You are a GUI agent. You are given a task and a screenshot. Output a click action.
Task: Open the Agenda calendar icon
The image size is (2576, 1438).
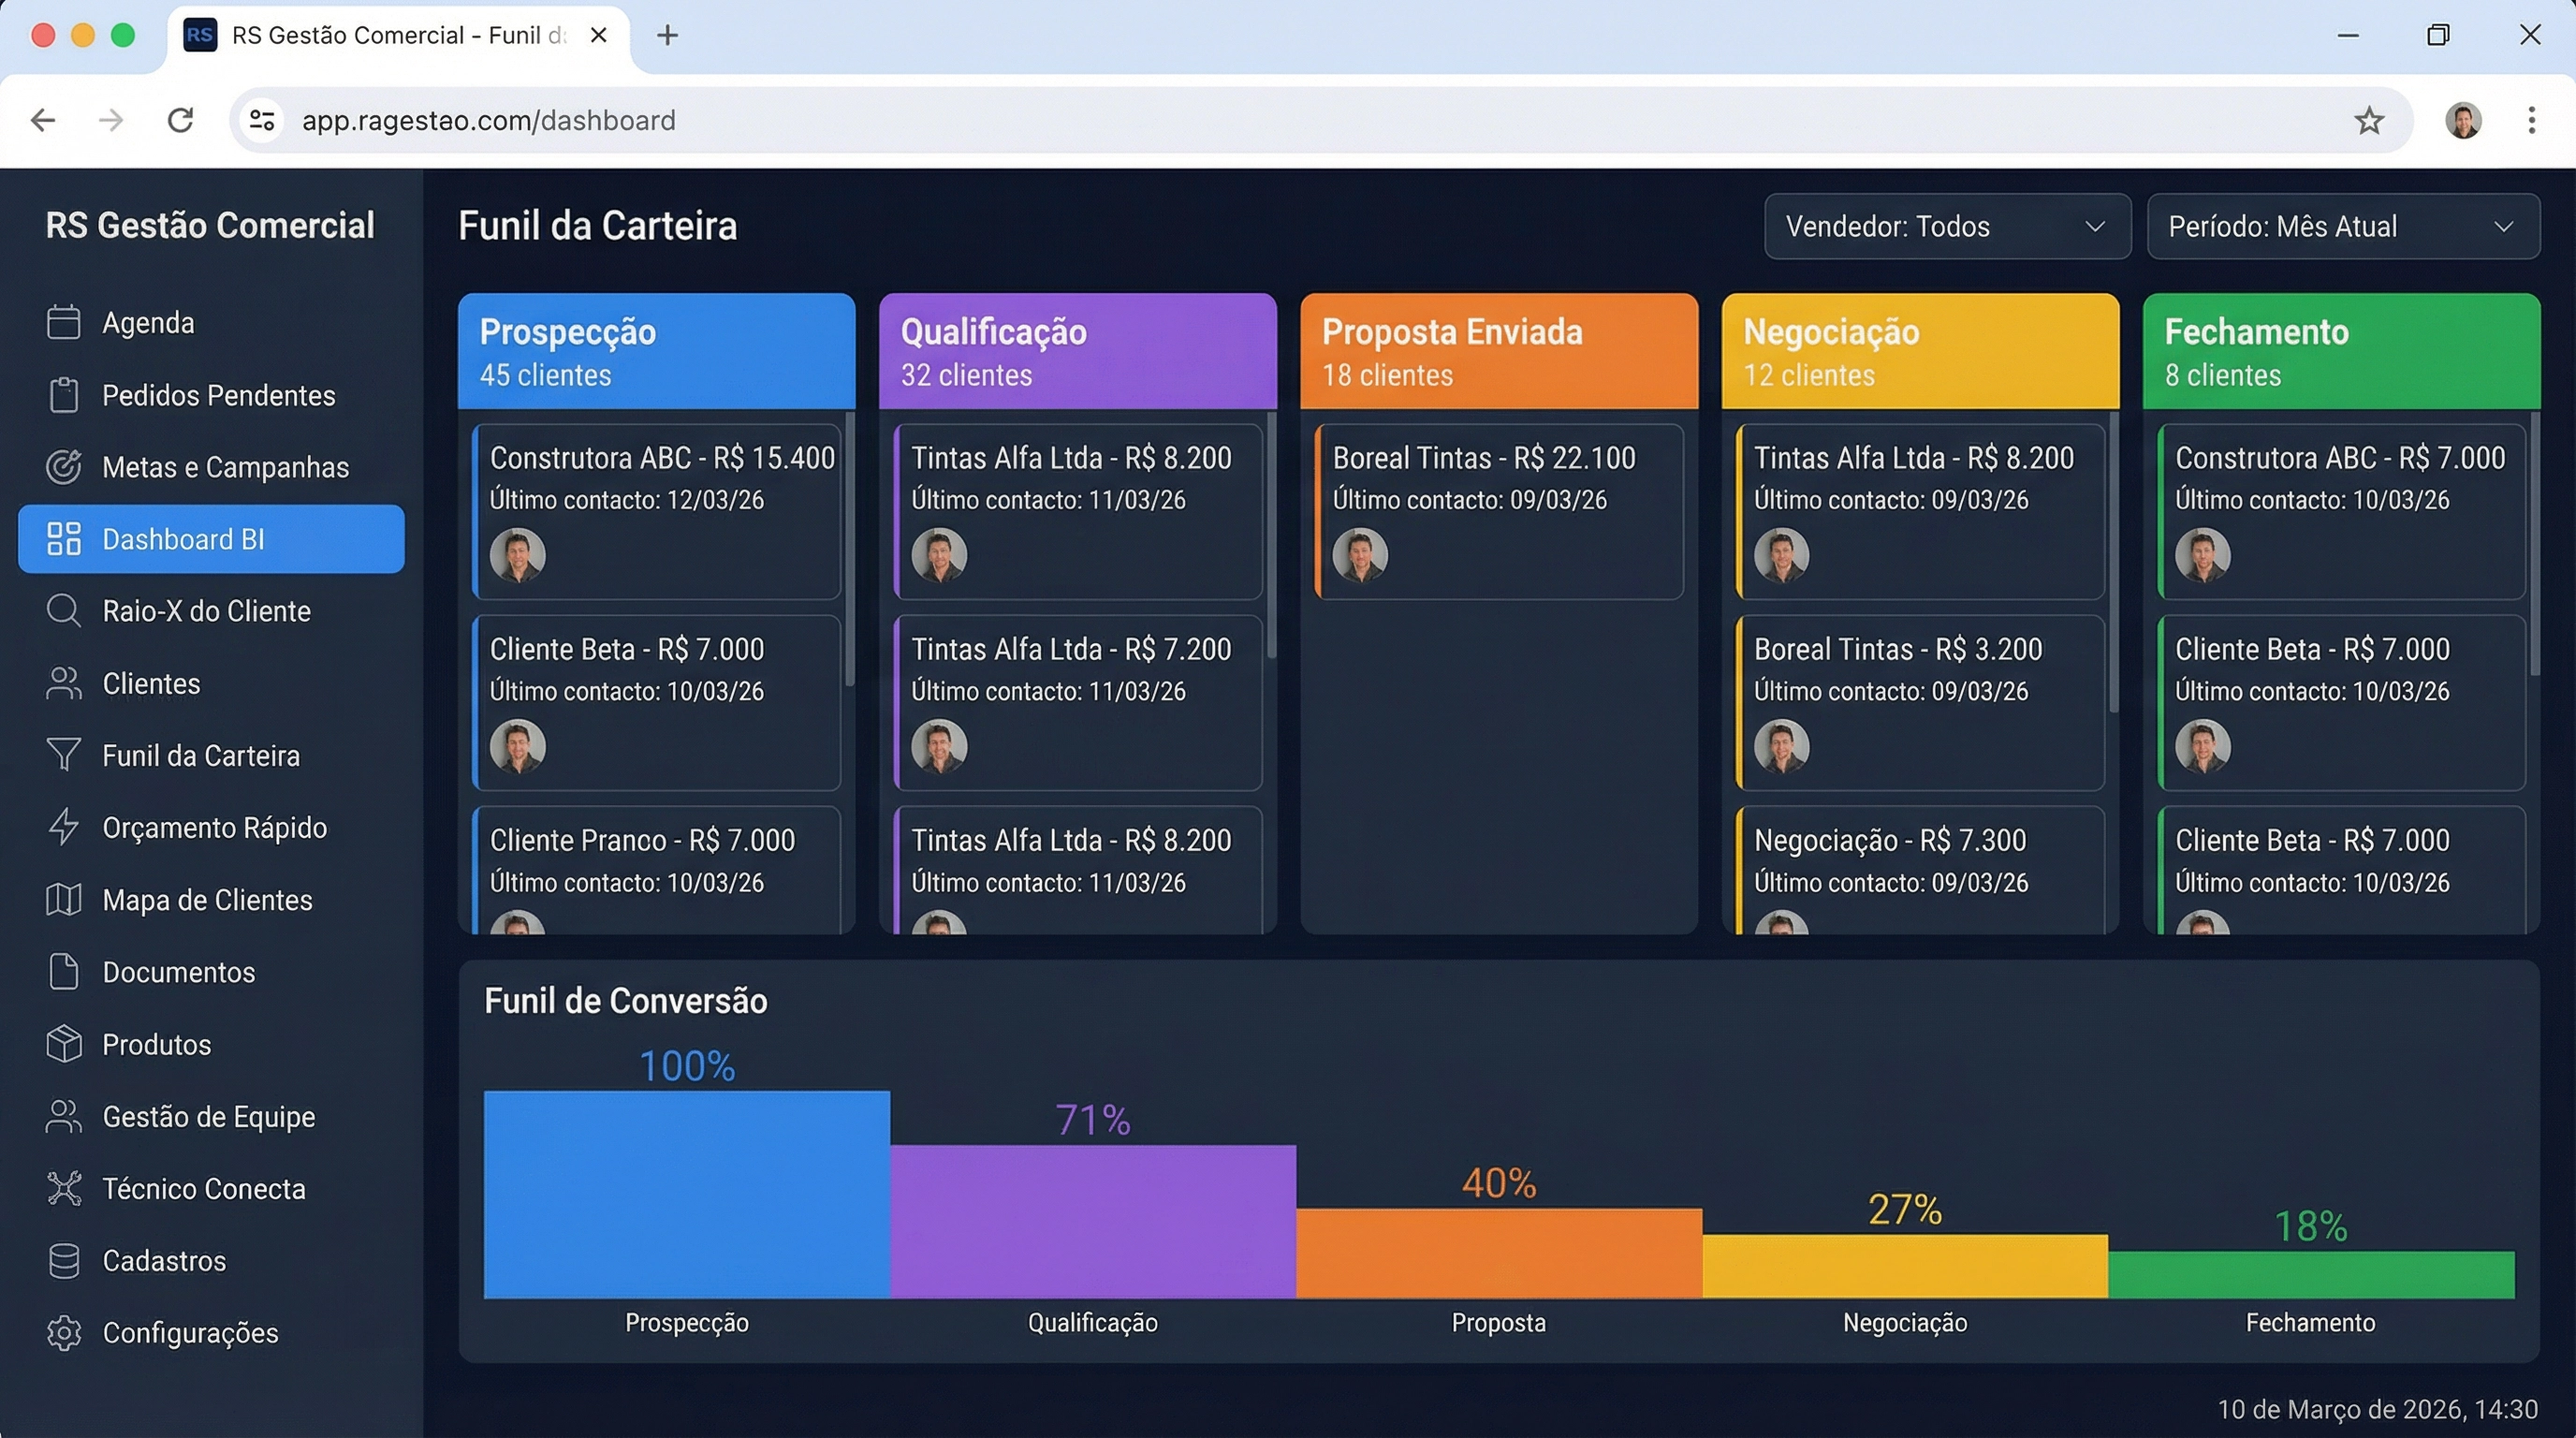click(63, 322)
